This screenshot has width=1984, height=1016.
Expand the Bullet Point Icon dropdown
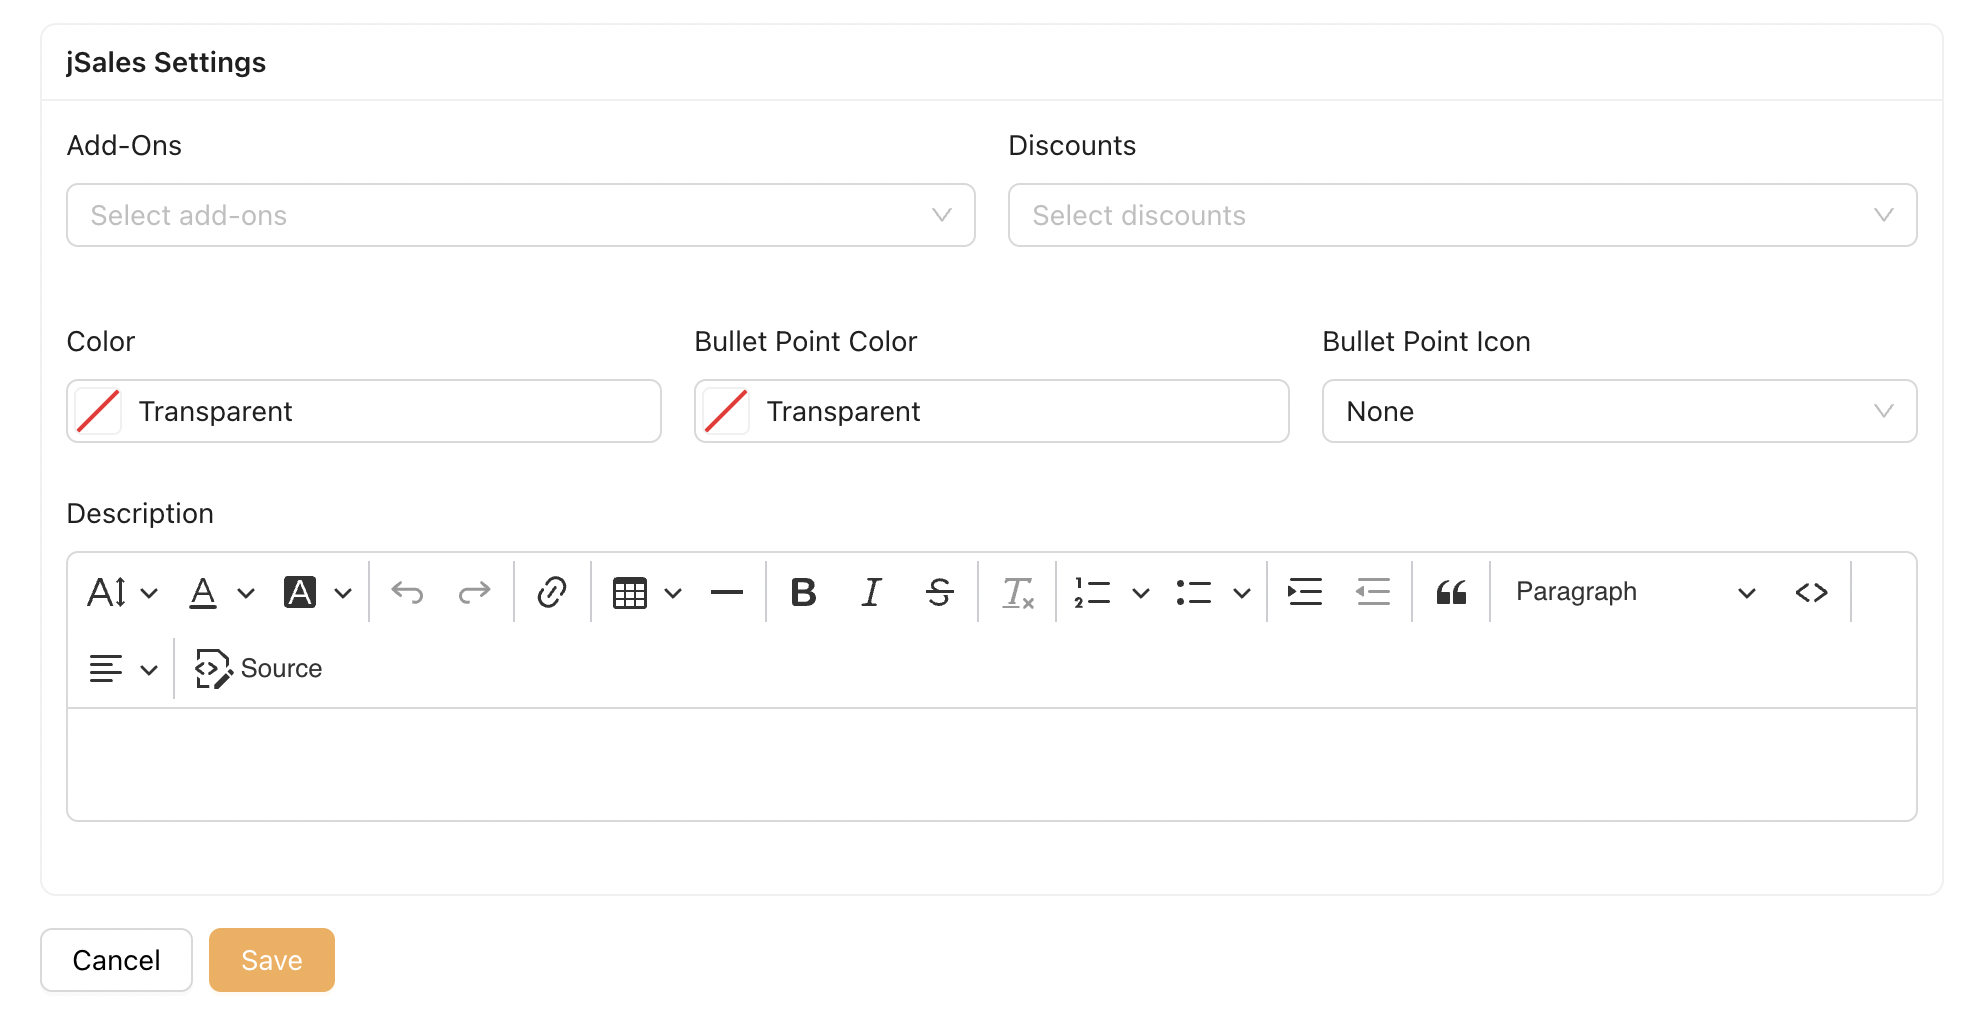coord(1619,411)
